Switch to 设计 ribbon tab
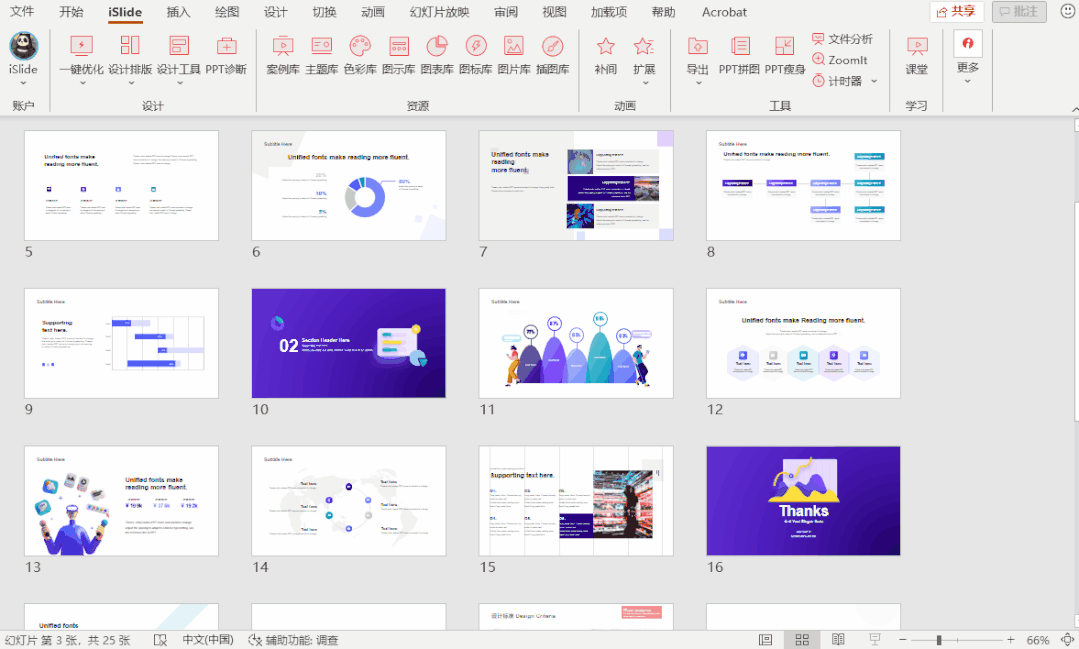This screenshot has width=1079, height=649. click(276, 12)
